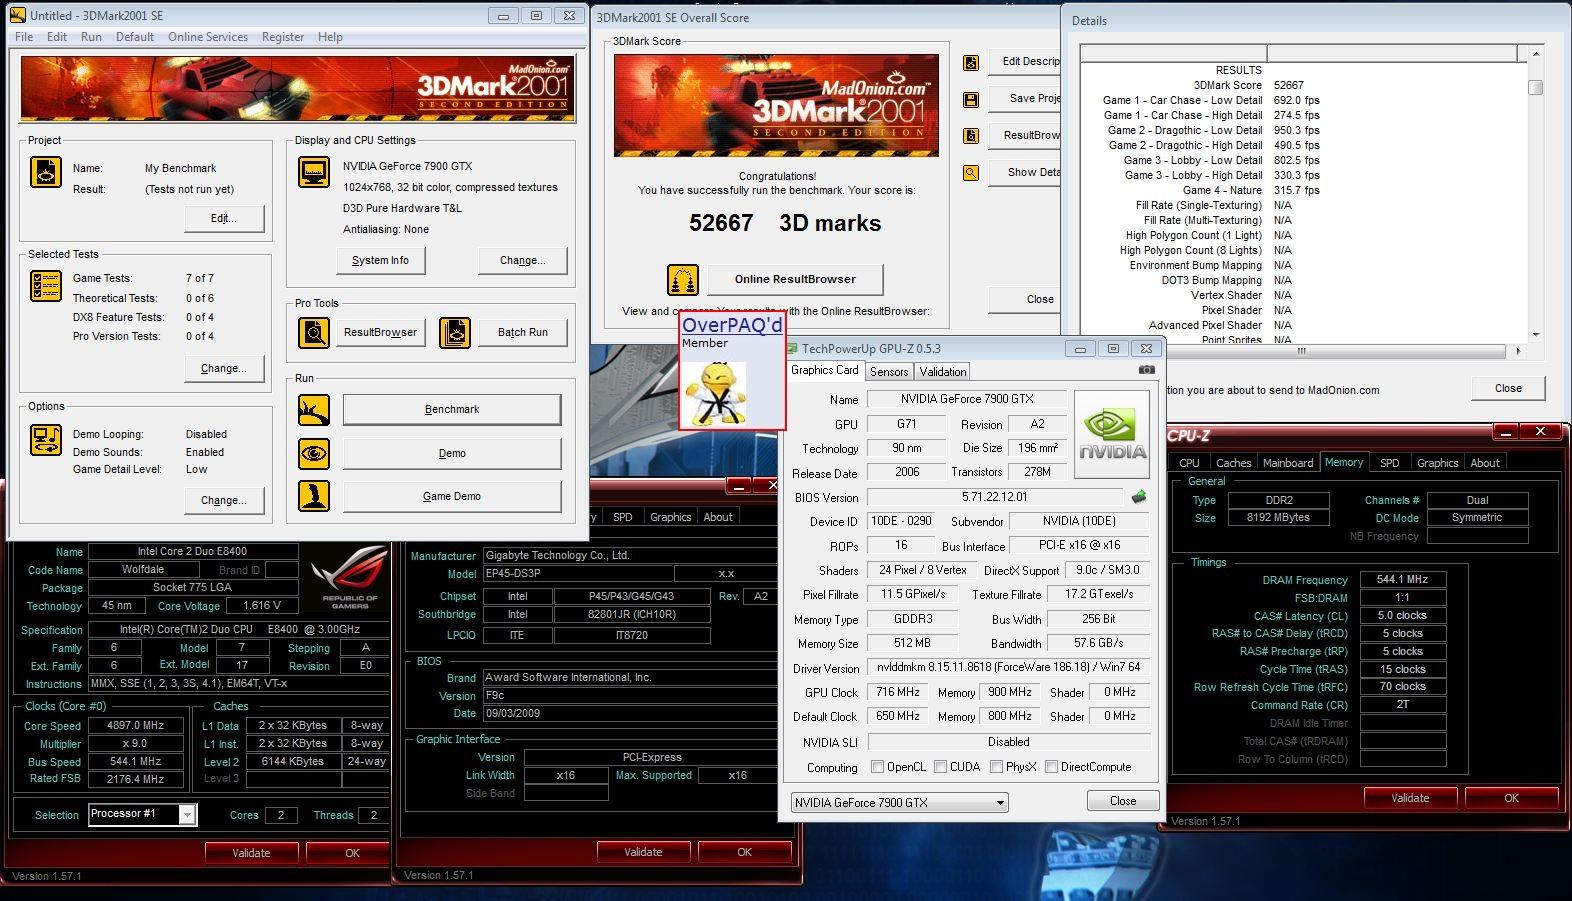Click the Game Demo joystick icon
Viewport: 1572px width, 901px height.
pyautogui.click(x=314, y=496)
